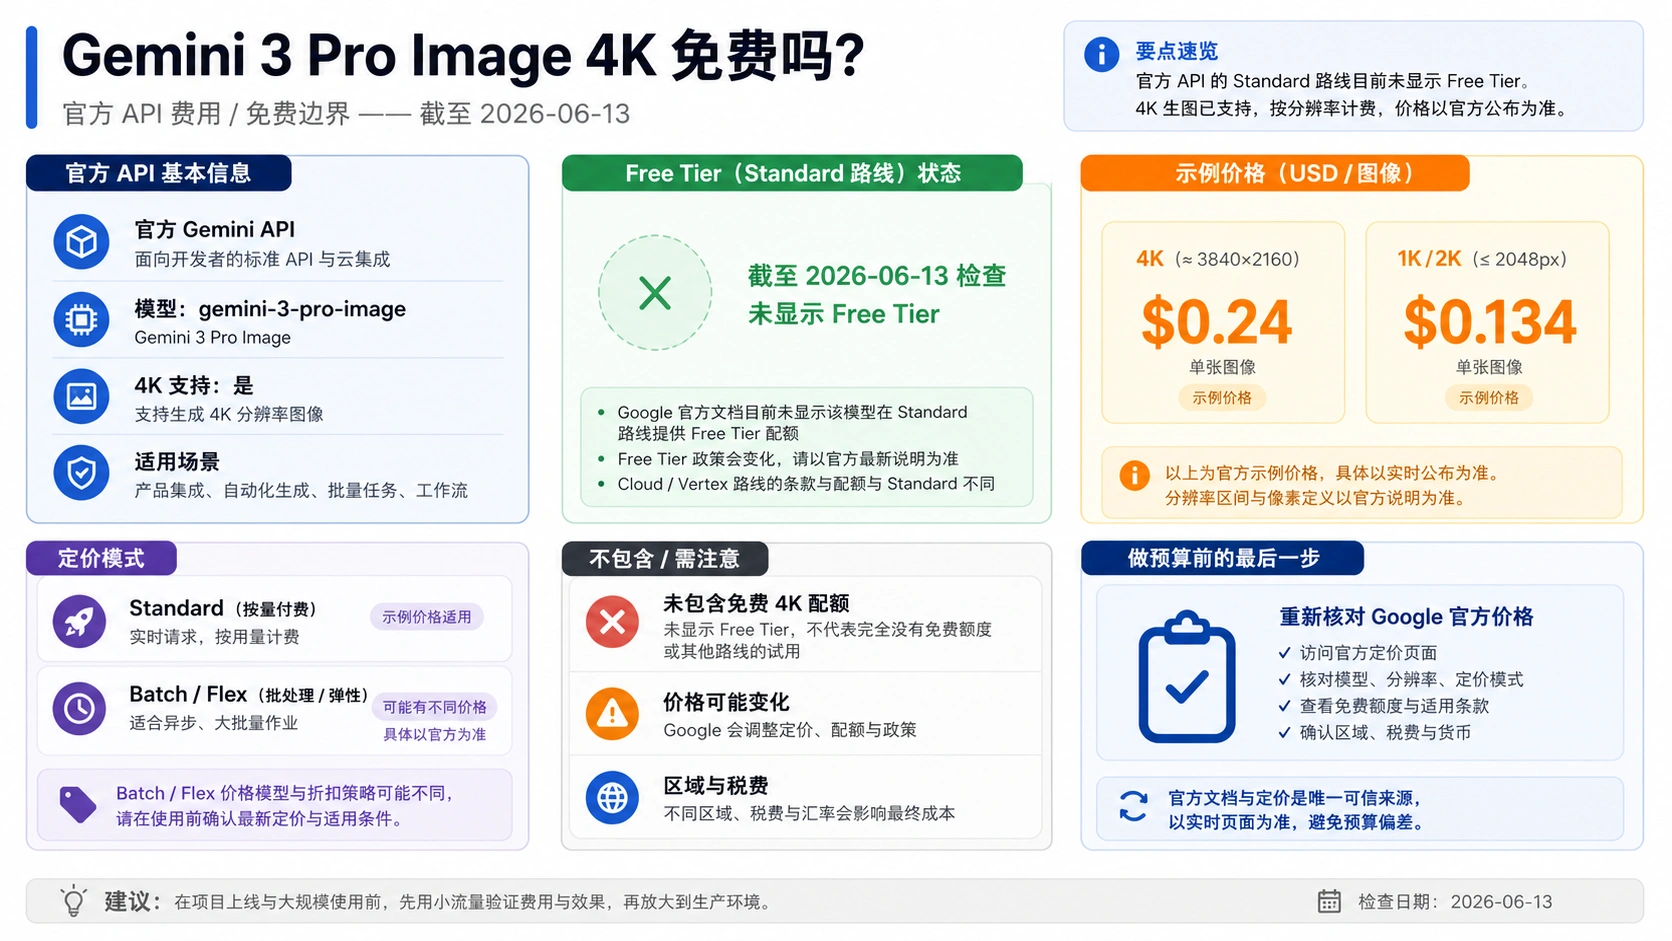Viewport: 1672px width, 941px height.
Task: Click the red X icon beside 未包含免费 4K 配额
Action: coord(612,622)
